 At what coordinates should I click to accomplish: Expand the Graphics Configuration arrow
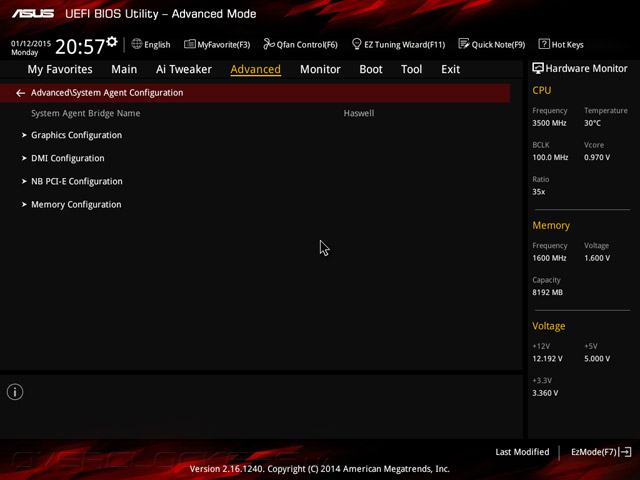[x=24, y=135]
